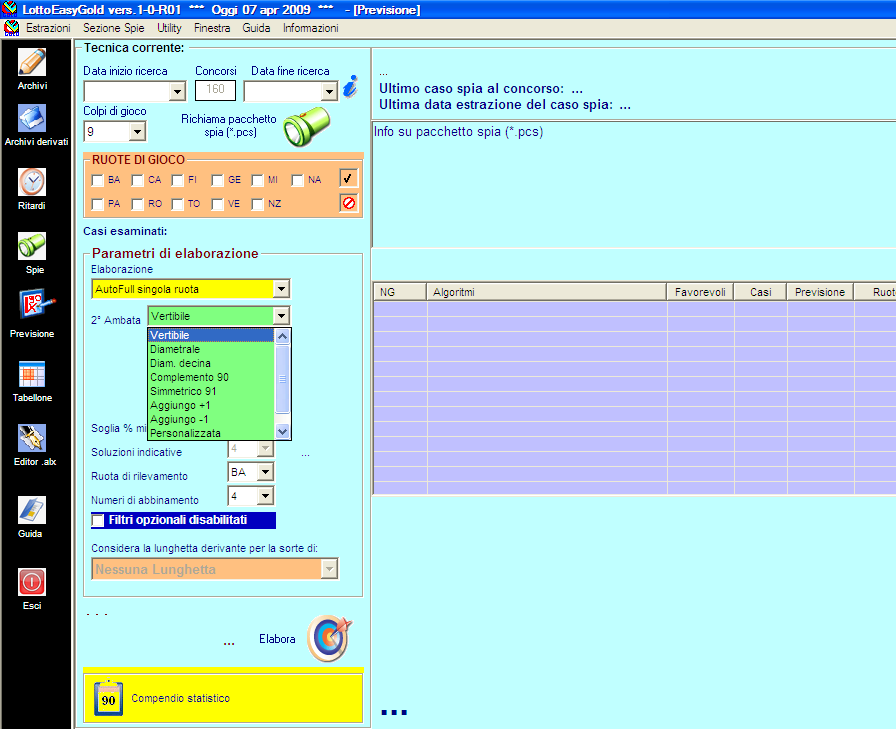Open the Utility menu
Image resolution: width=896 pixels, height=729 pixels.
[x=169, y=28]
